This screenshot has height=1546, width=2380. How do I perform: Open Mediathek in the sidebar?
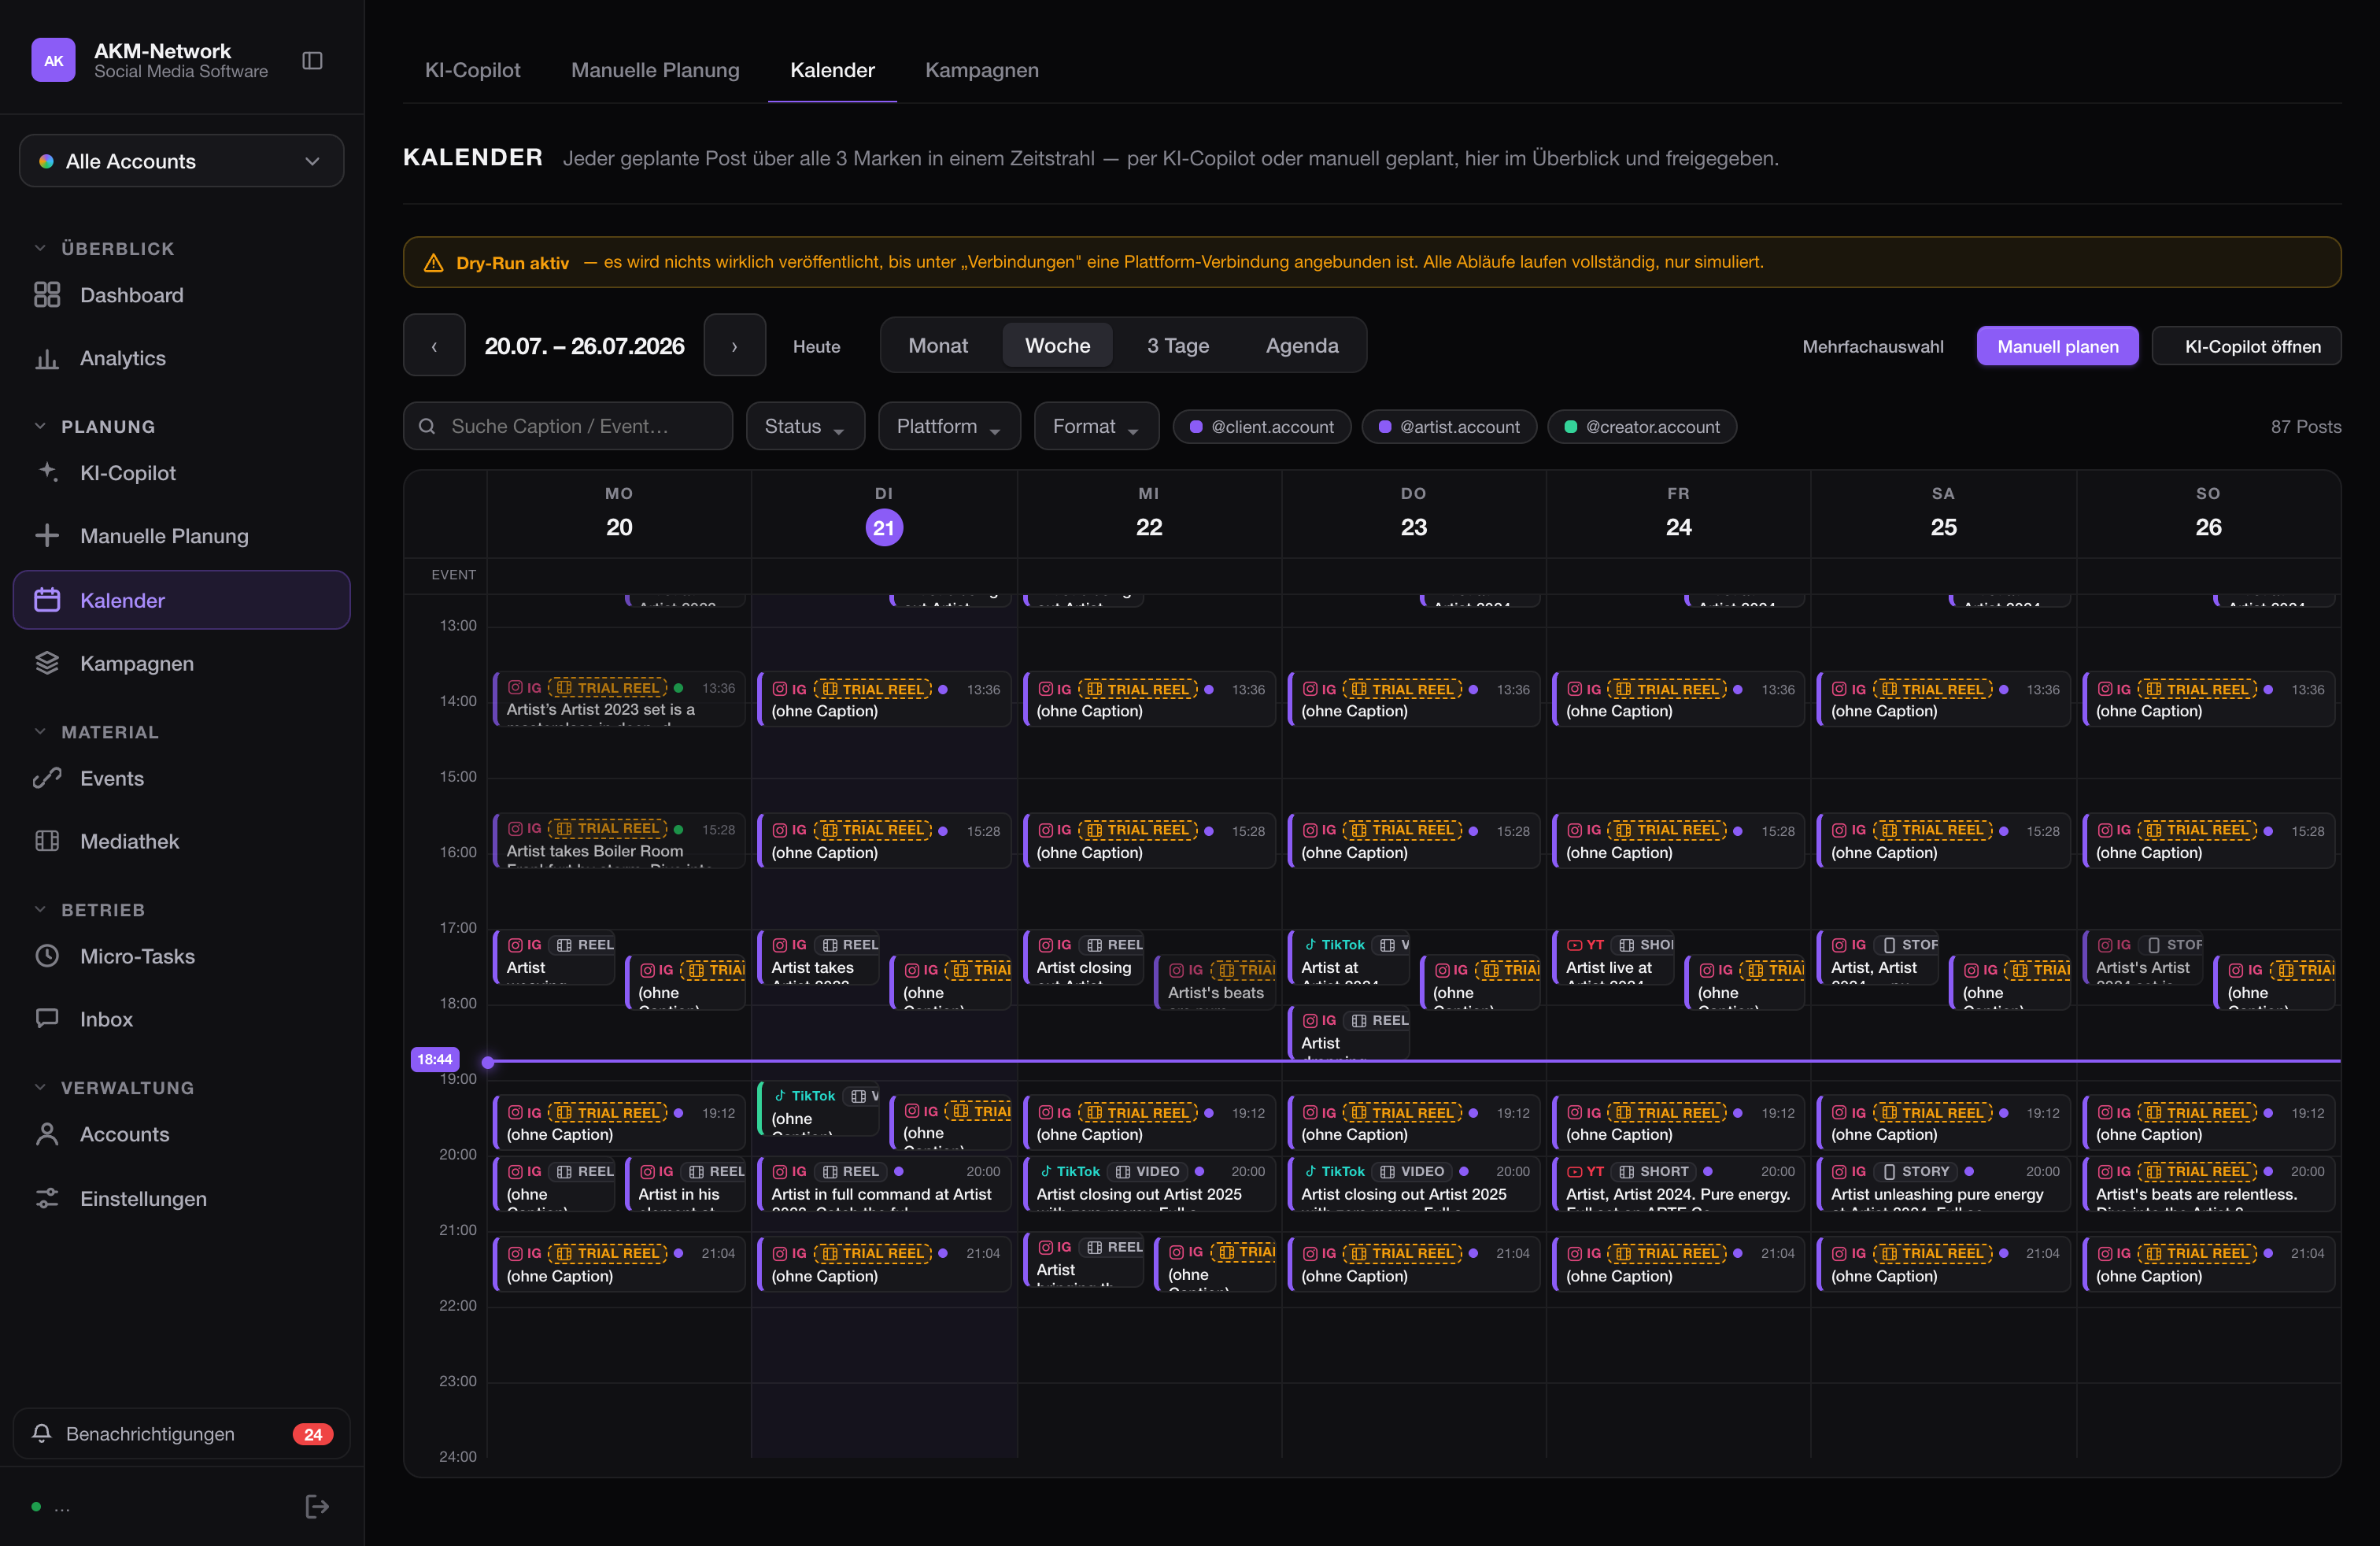tap(181, 841)
